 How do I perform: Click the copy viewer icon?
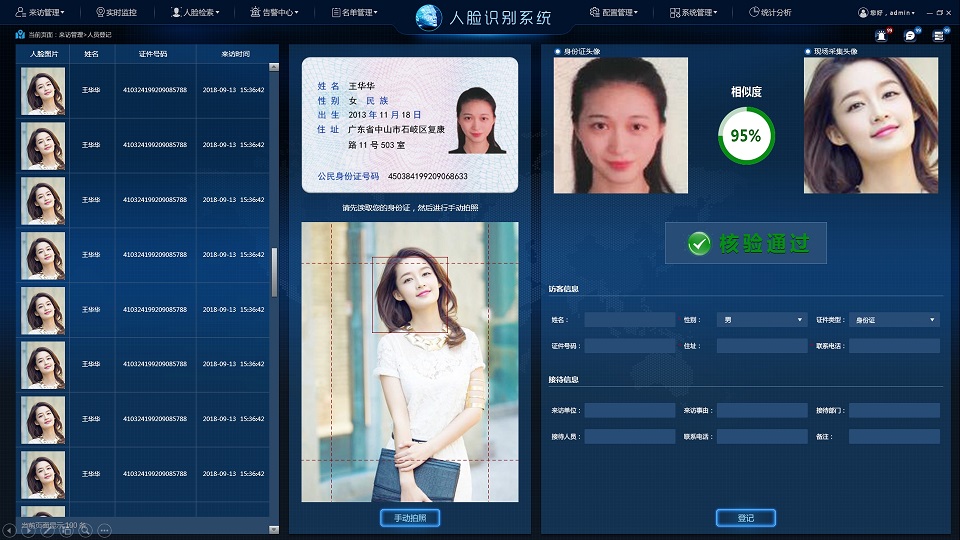coord(66,530)
